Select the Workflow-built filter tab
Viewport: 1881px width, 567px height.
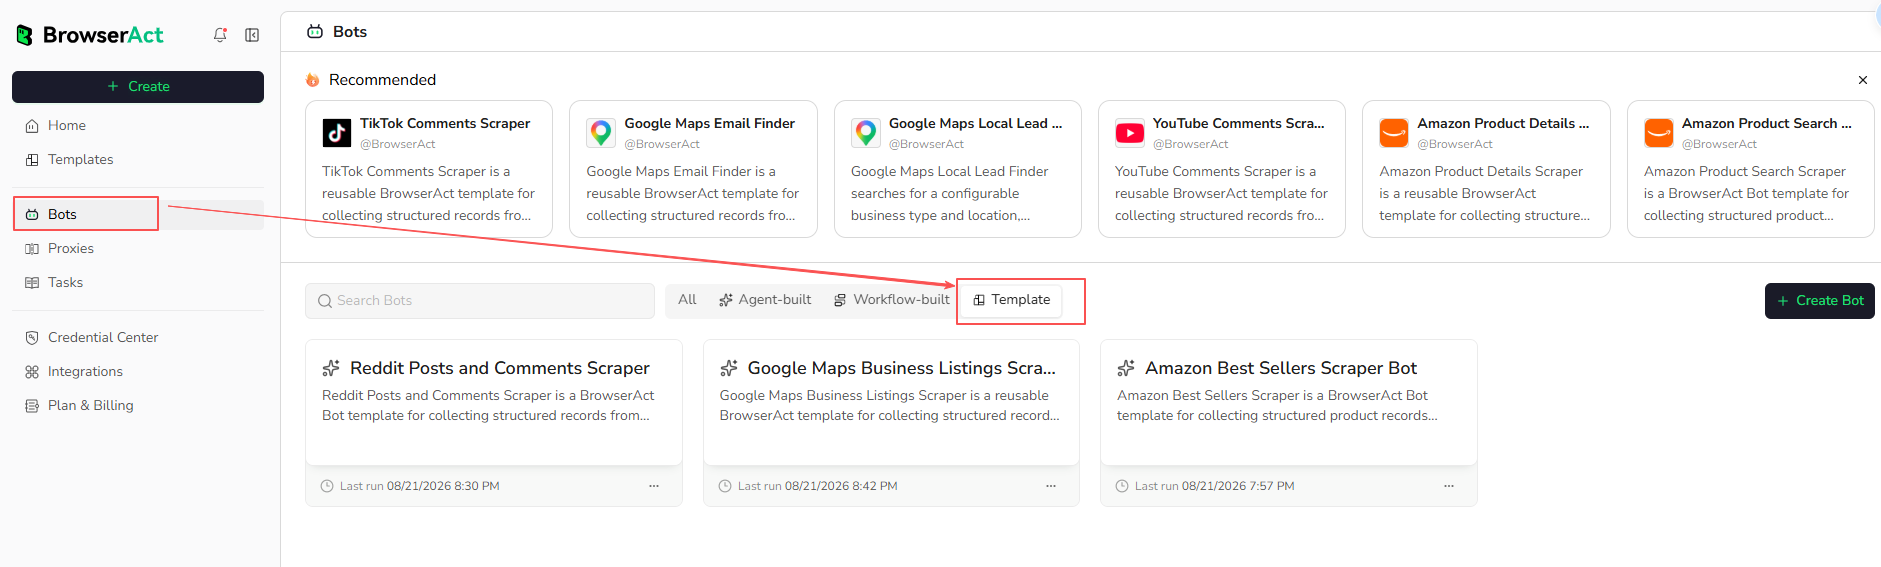click(892, 300)
